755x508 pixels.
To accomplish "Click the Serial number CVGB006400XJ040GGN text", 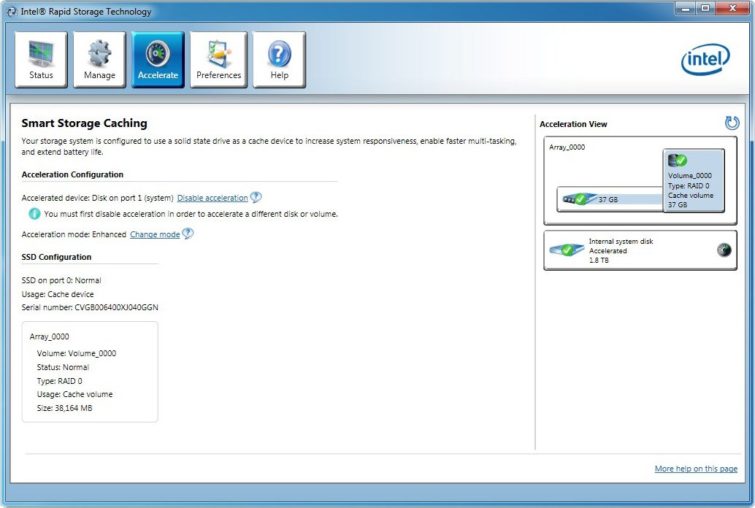I will (90, 307).
